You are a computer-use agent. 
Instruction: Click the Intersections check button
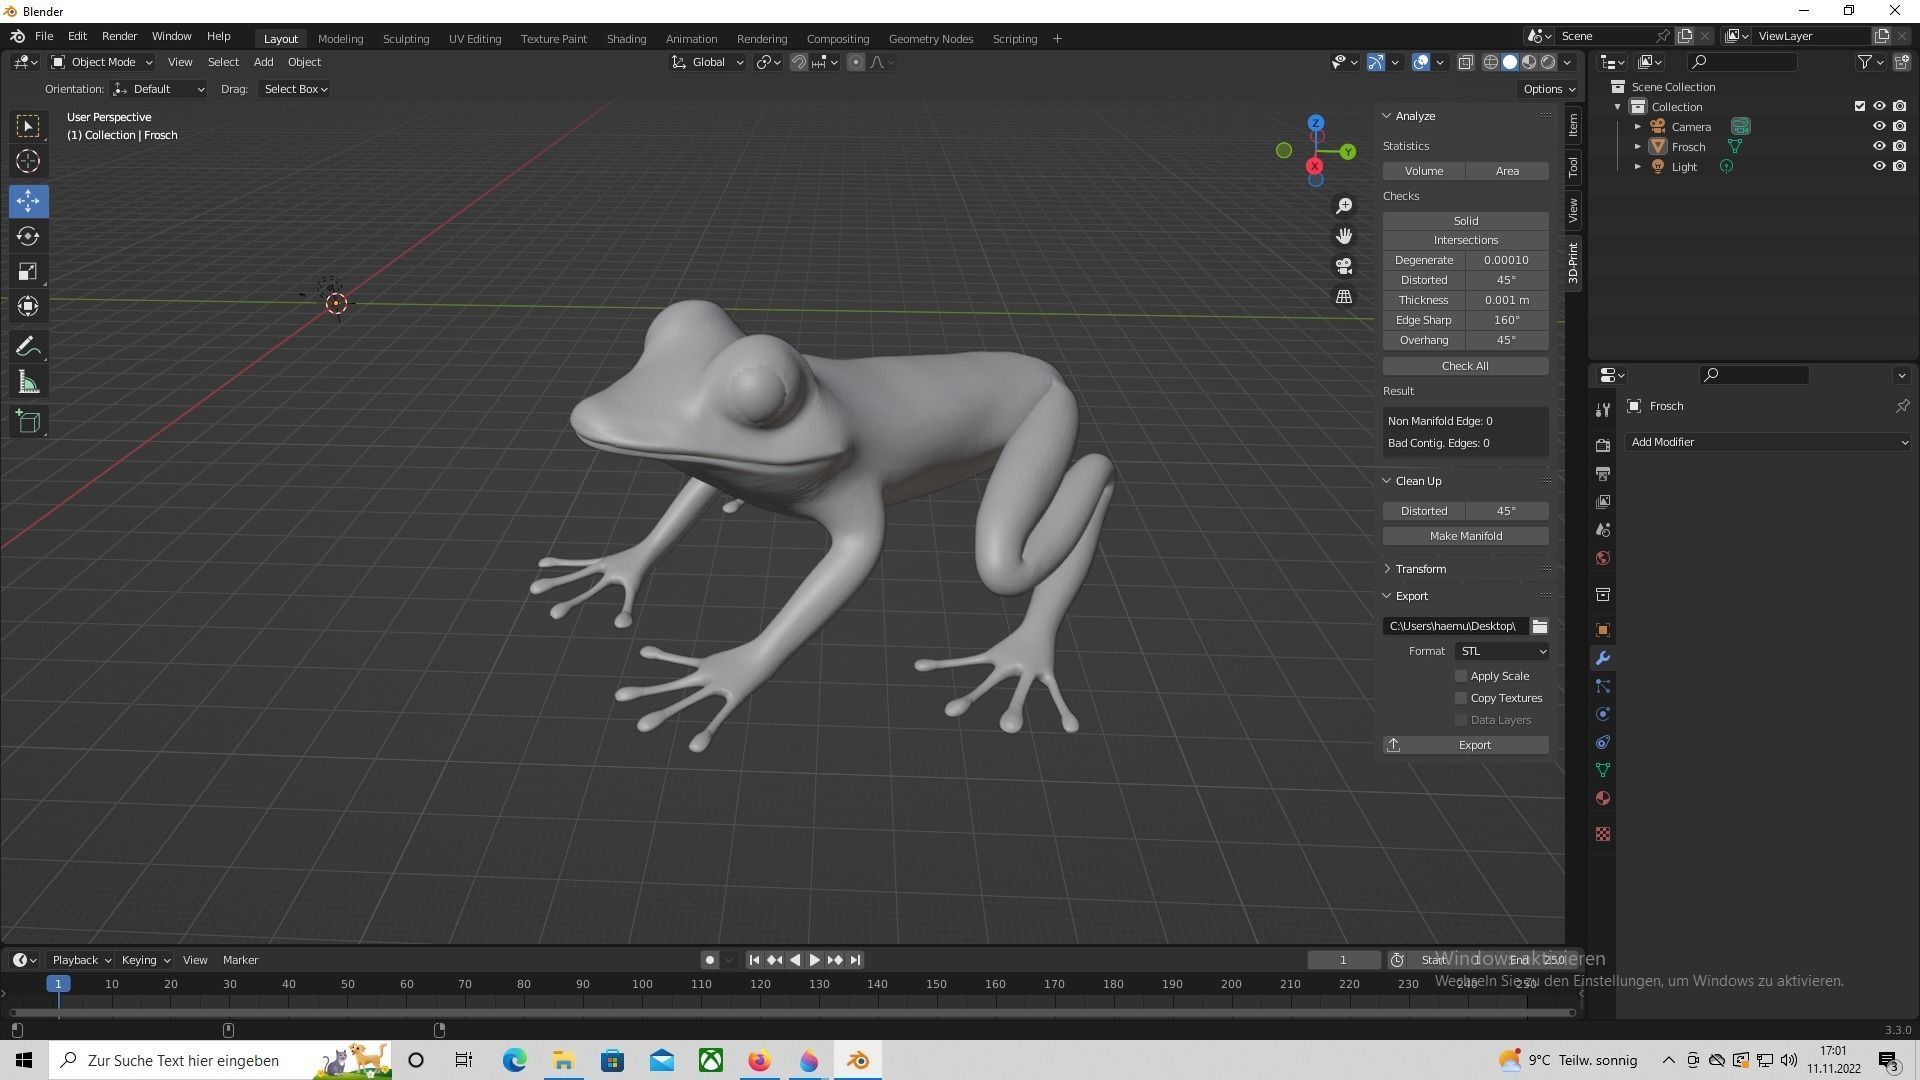point(1465,241)
